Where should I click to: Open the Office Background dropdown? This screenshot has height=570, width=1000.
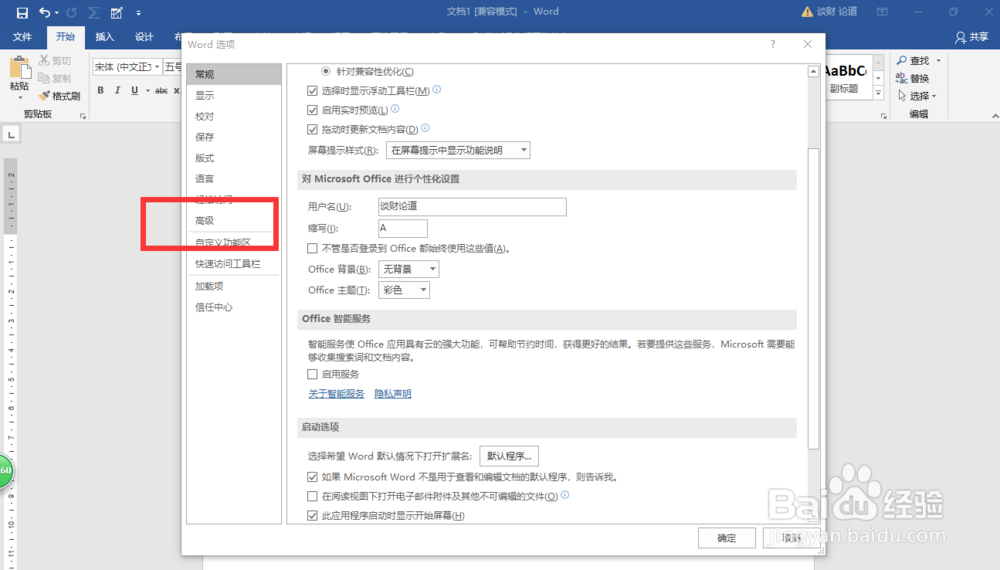(x=408, y=269)
